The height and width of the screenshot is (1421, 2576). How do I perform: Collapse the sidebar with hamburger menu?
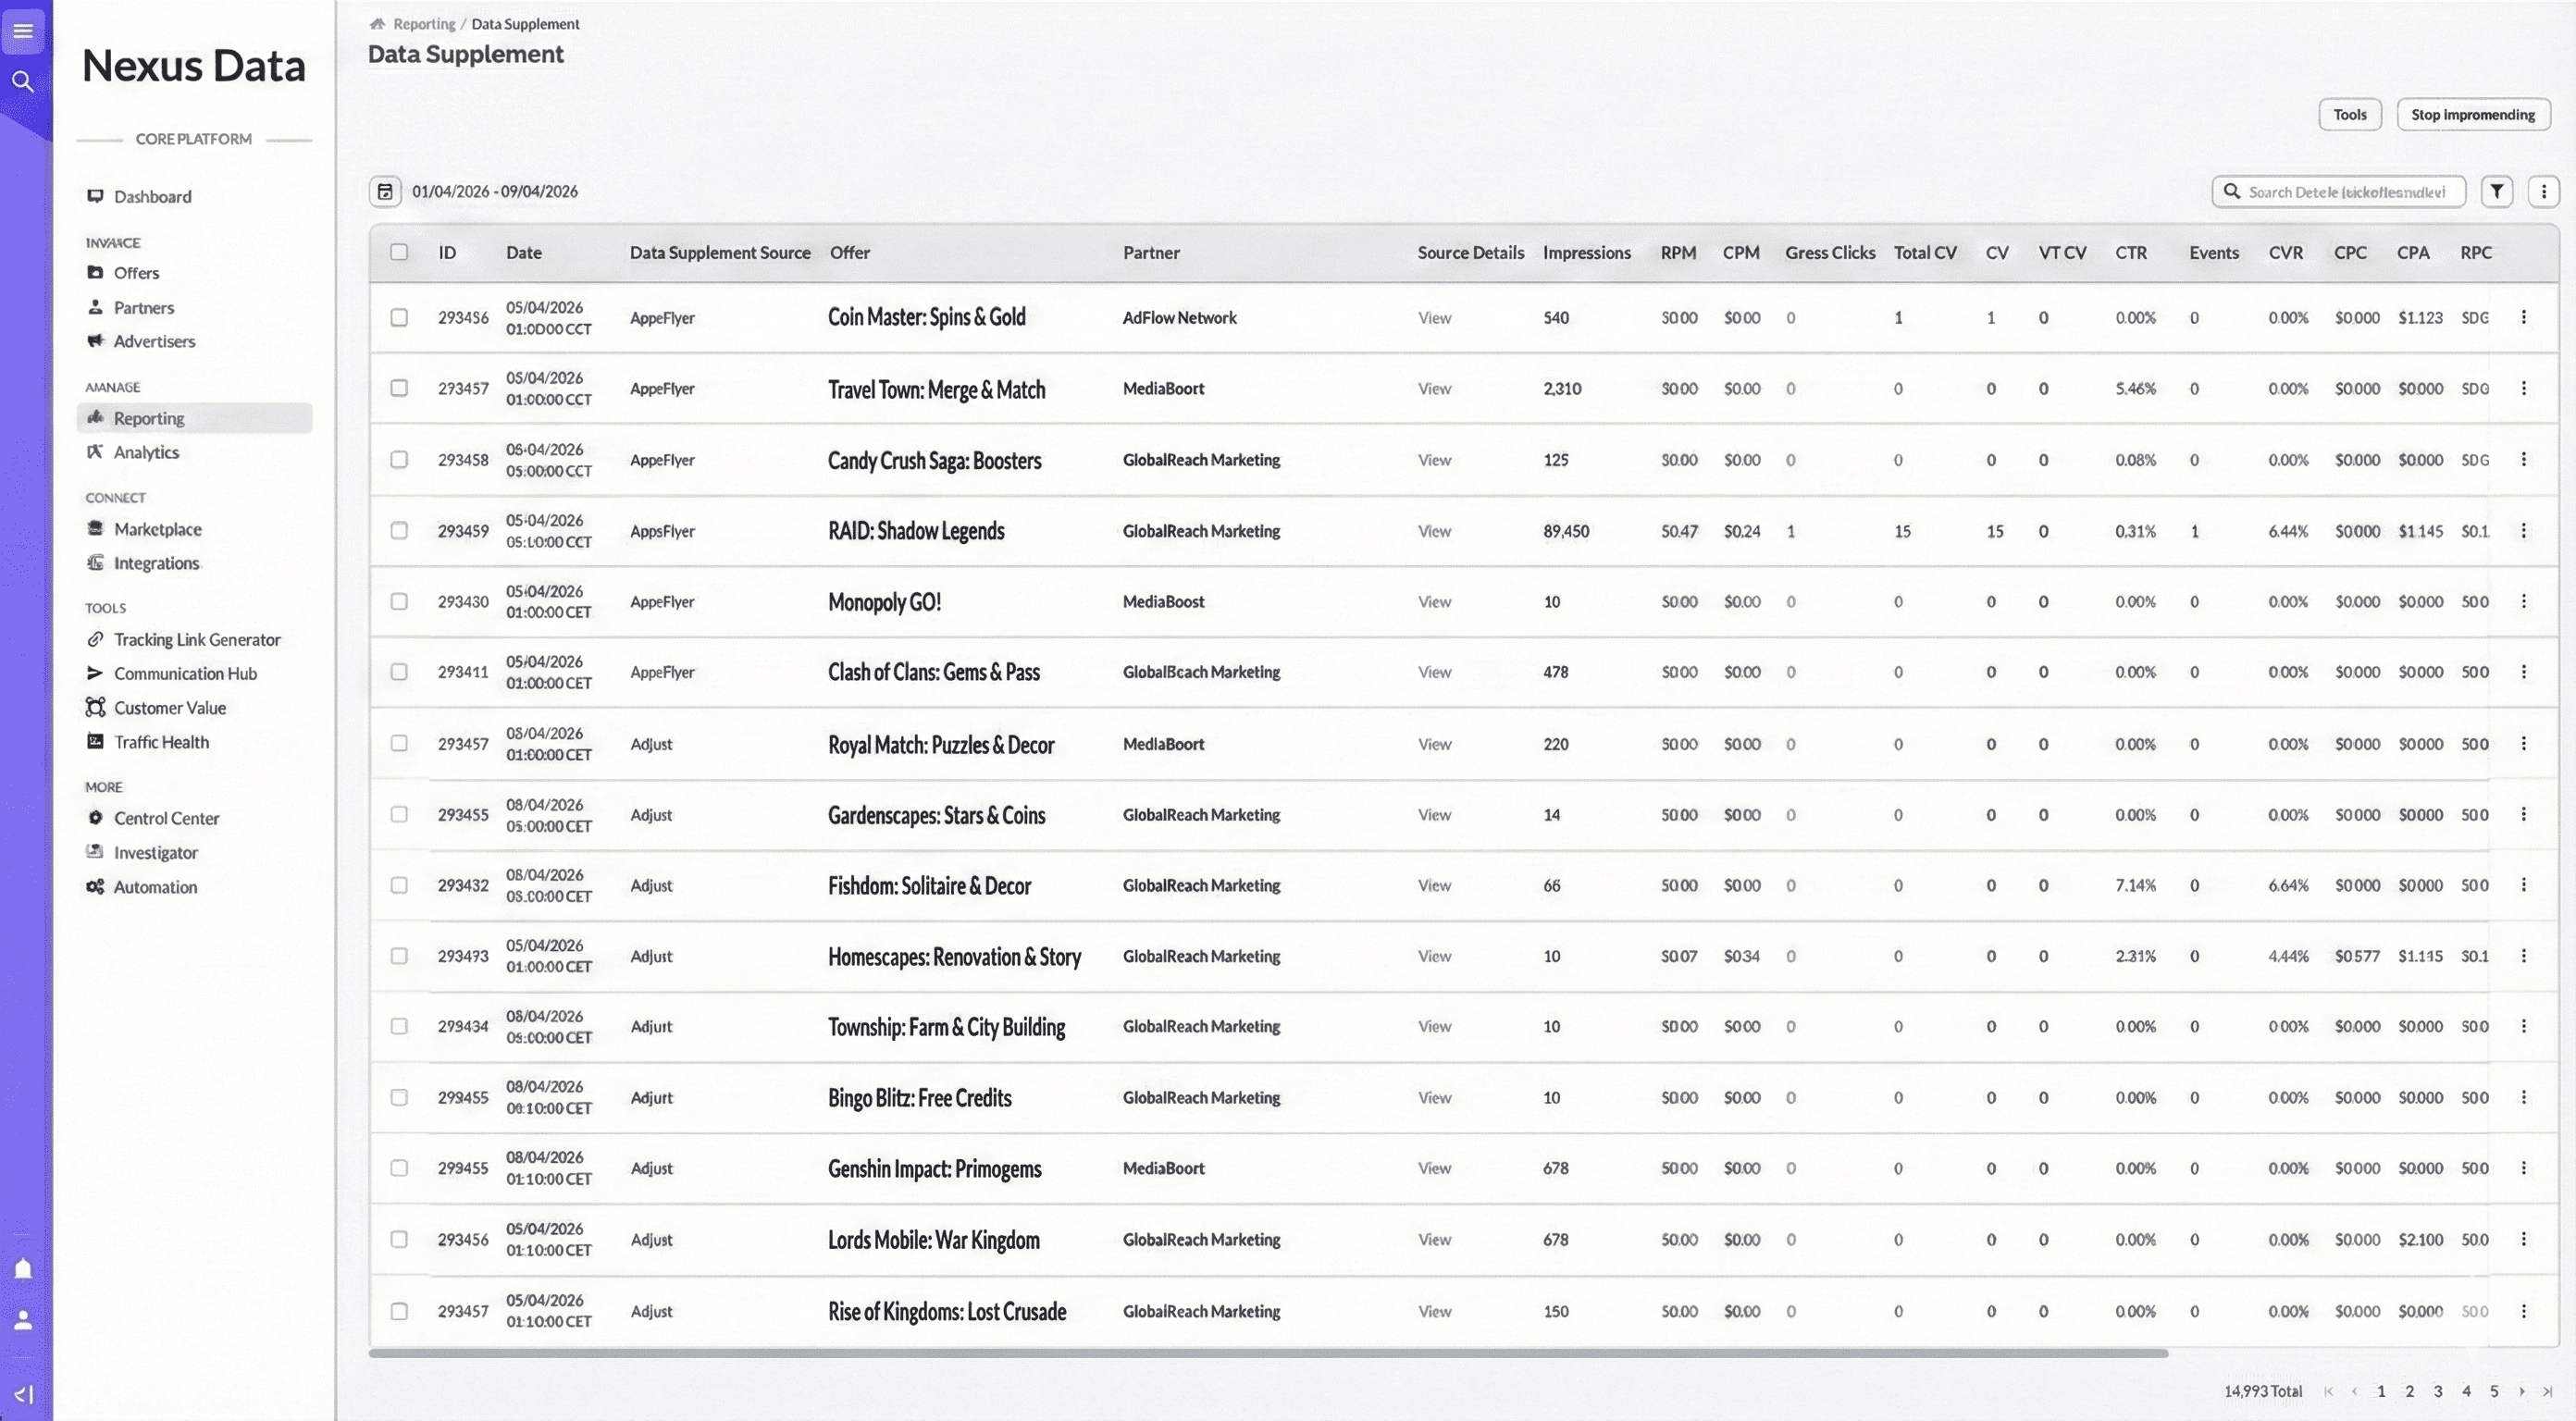click(x=23, y=30)
